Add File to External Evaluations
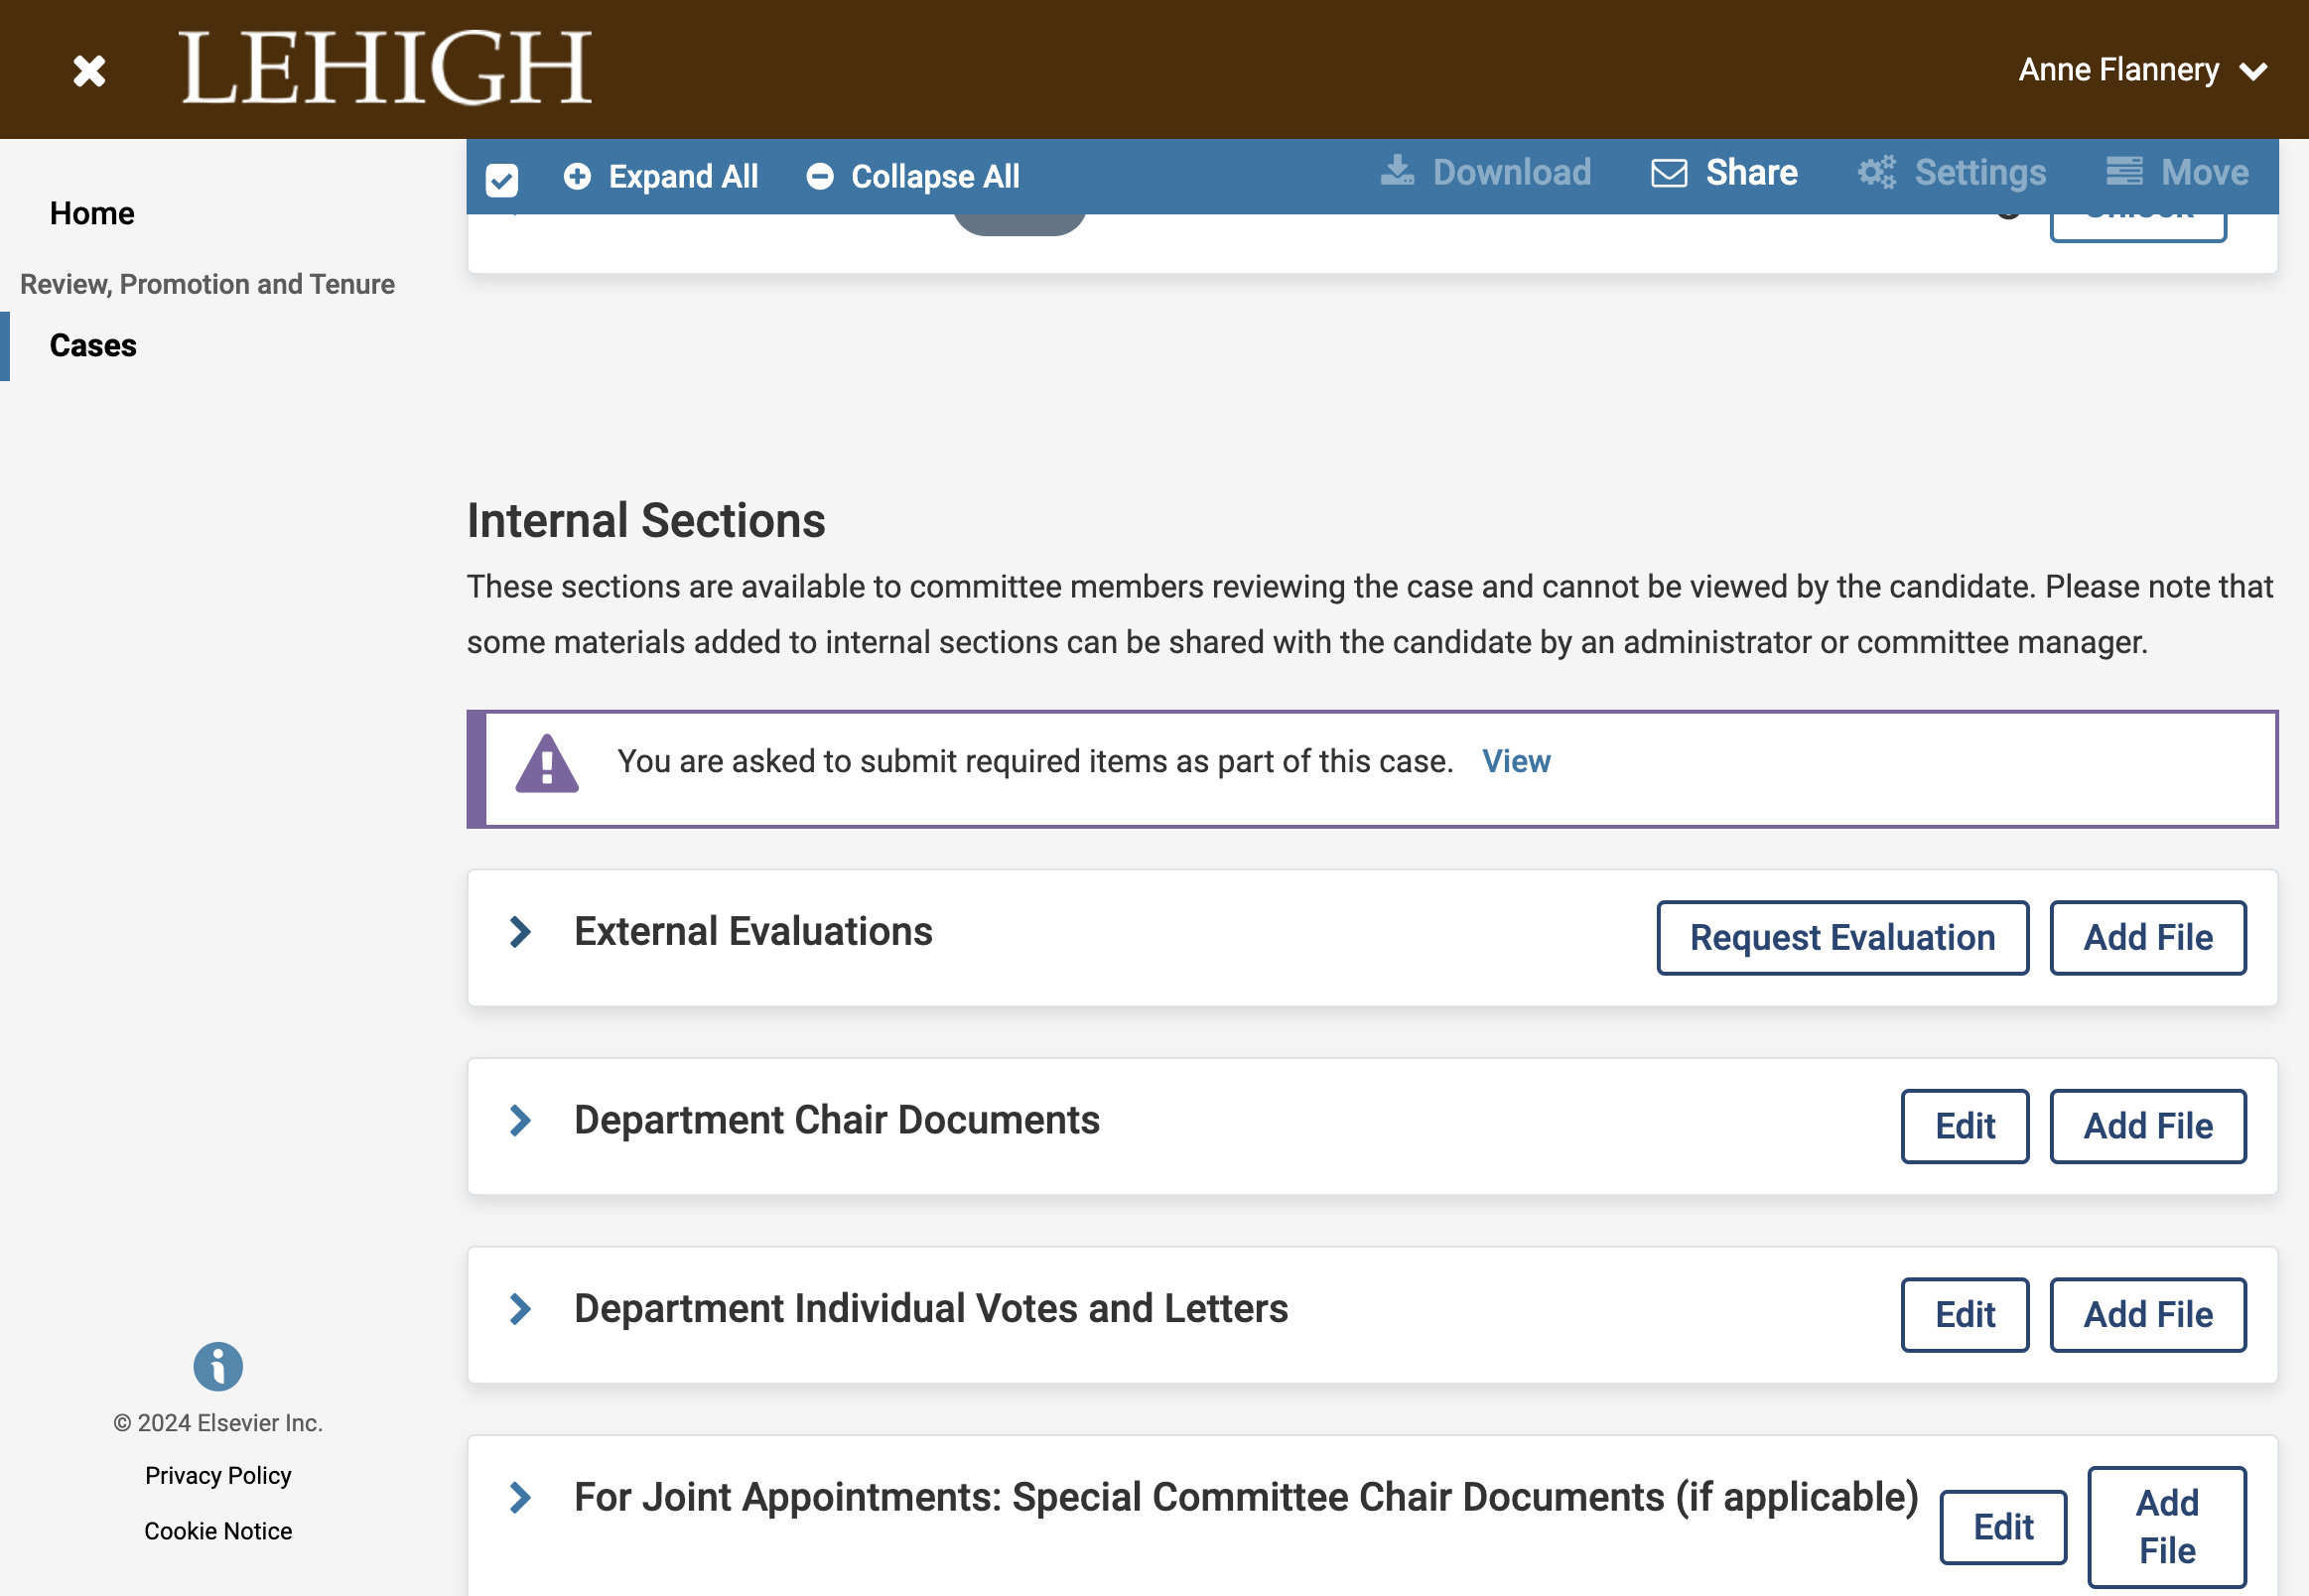This screenshot has height=1596, width=2309. point(2148,938)
